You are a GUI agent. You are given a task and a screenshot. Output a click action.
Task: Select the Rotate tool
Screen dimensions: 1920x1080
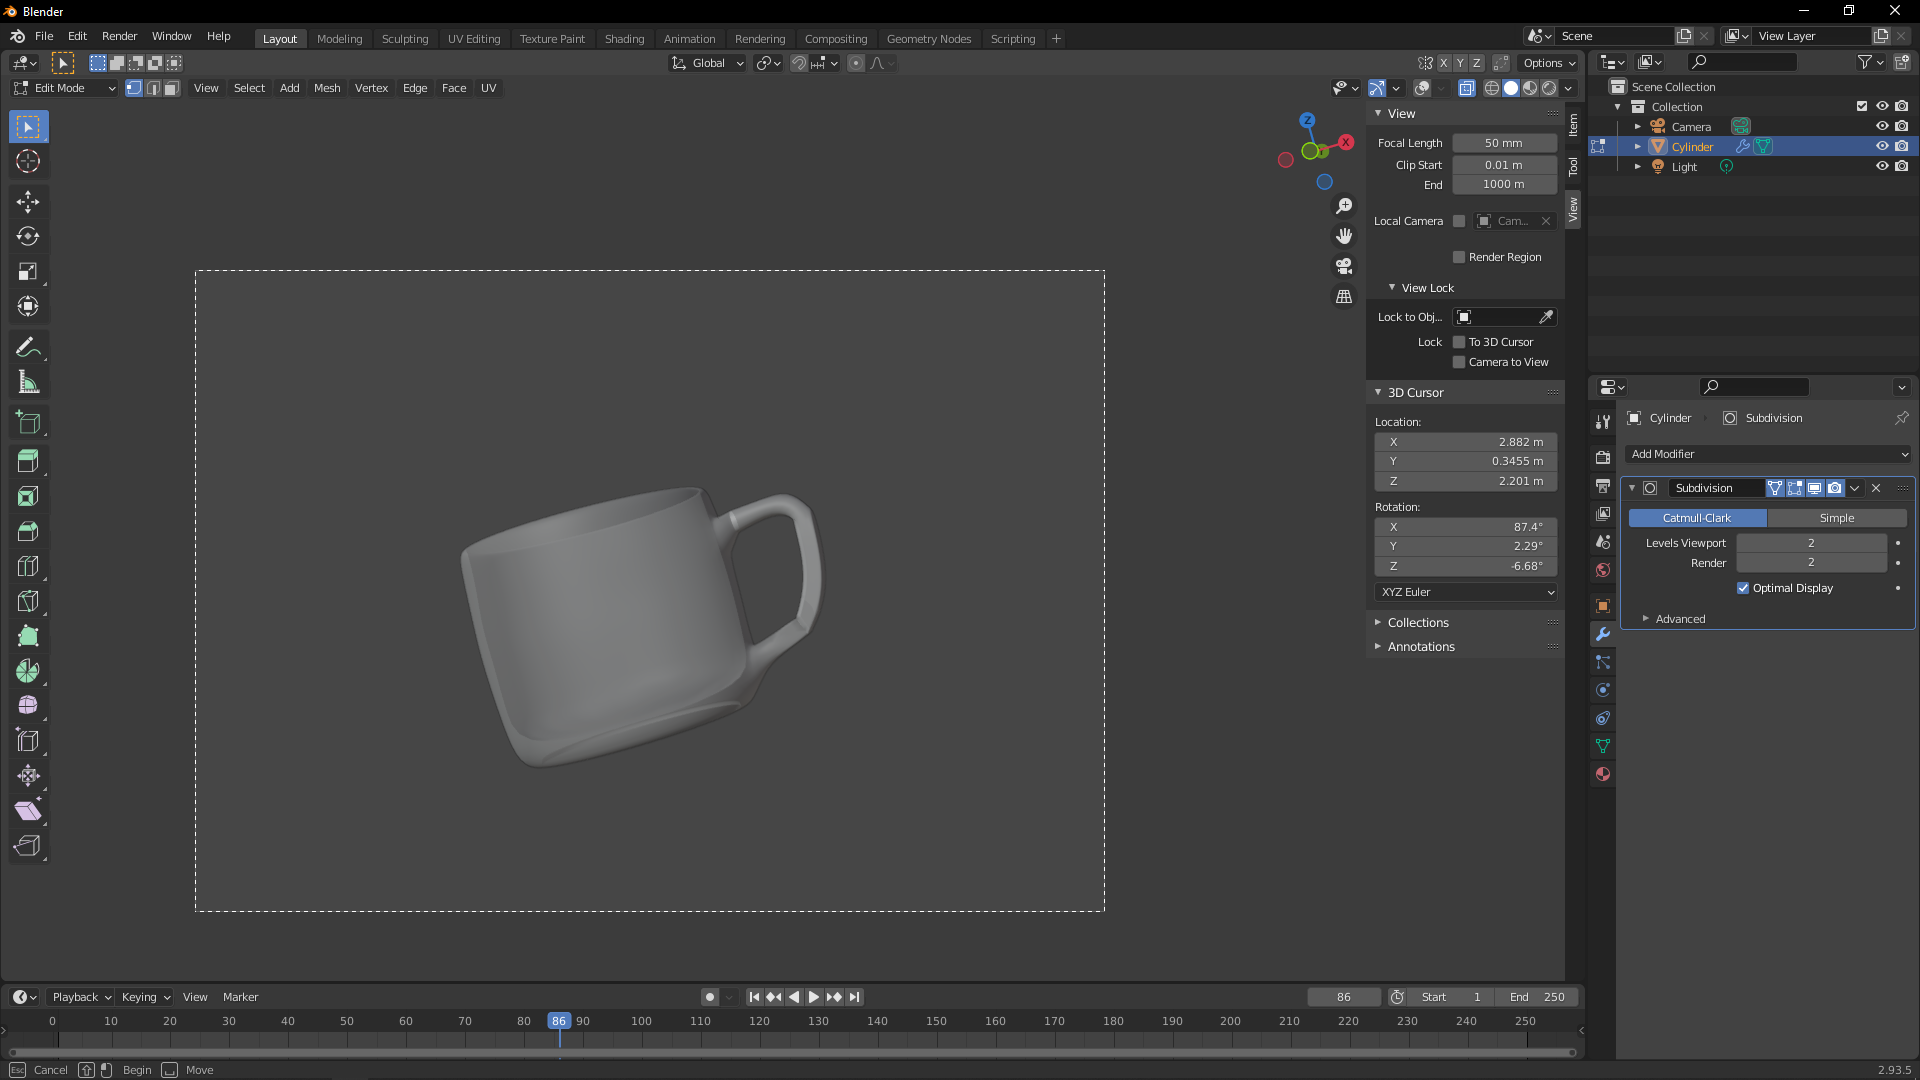tap(28, 237)
